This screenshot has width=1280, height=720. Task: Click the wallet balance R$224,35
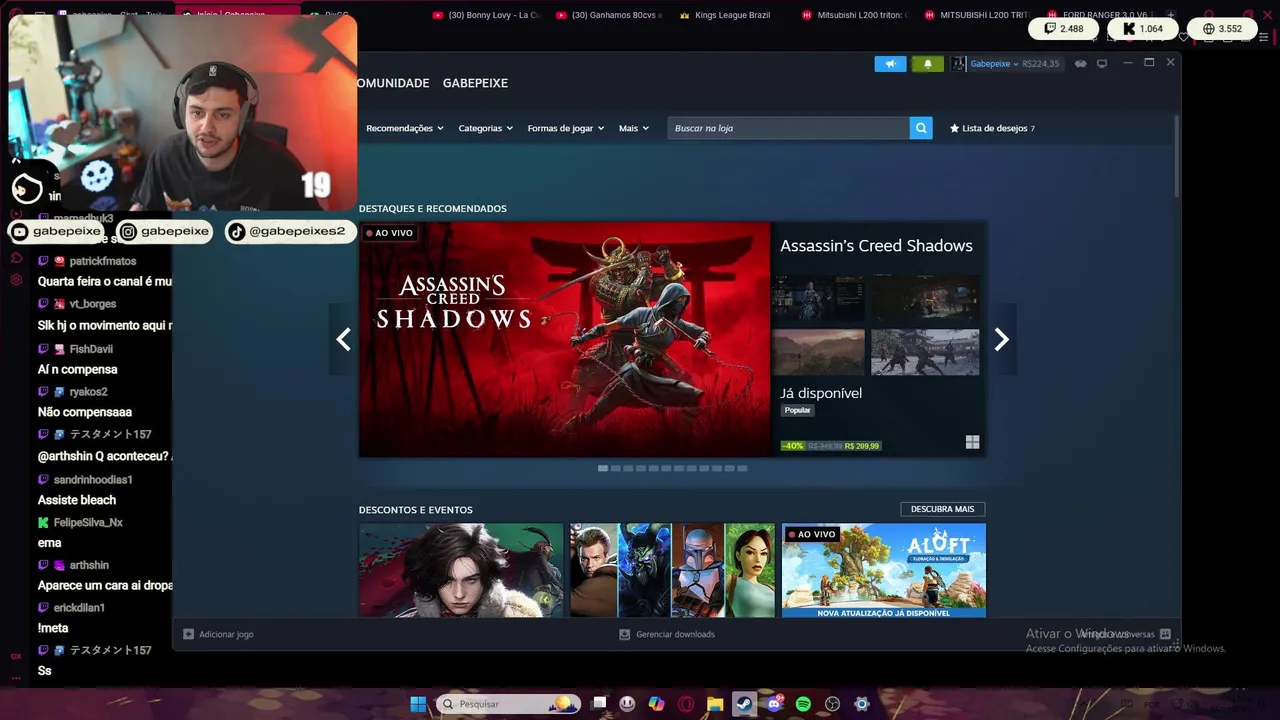tap(1040, 64)
